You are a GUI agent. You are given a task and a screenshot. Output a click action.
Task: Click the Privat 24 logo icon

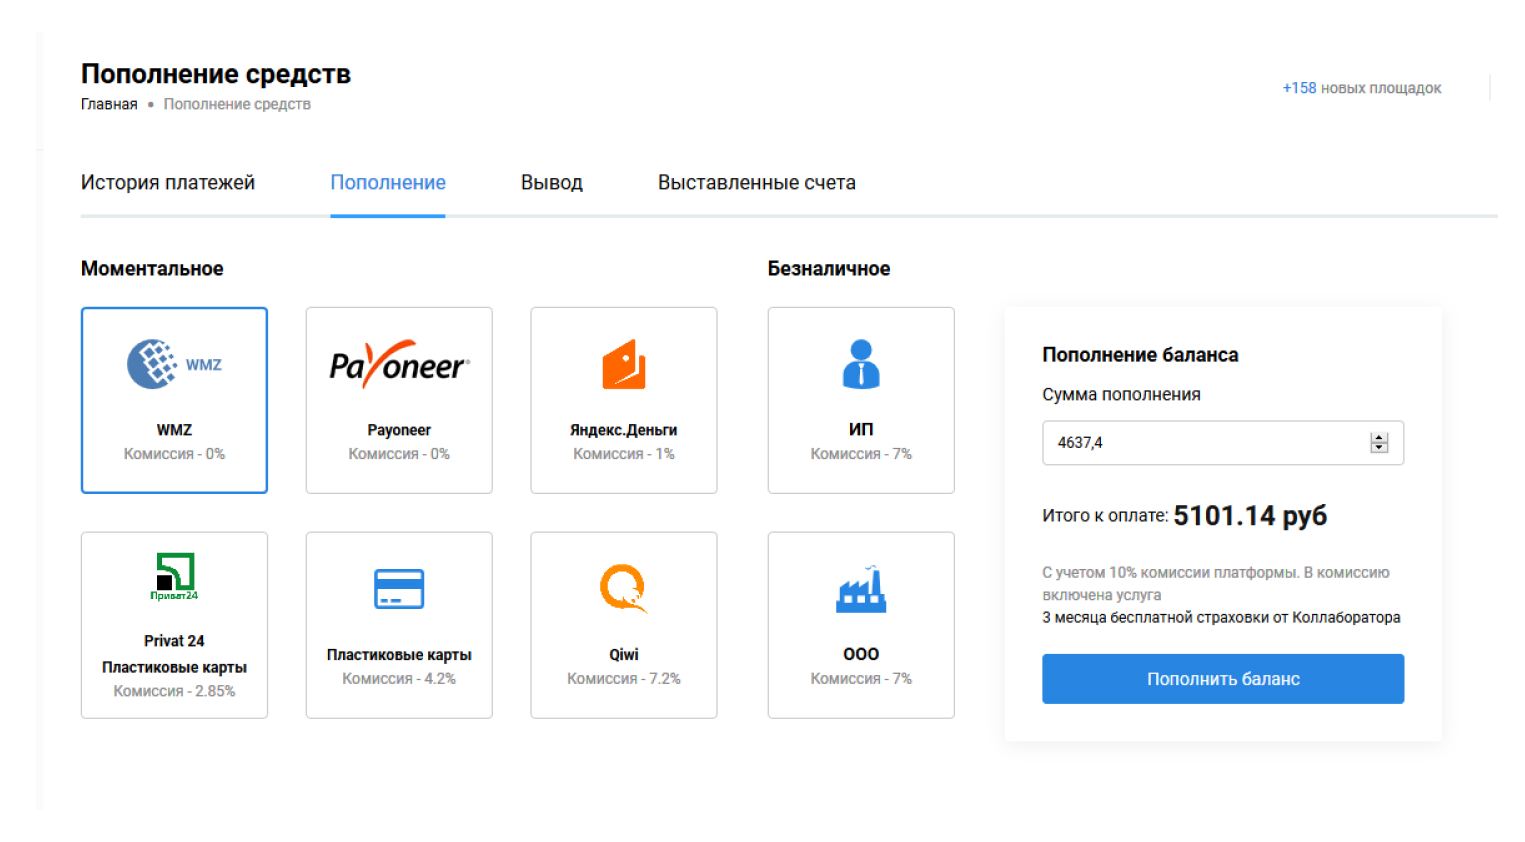[x=174, y=575]
